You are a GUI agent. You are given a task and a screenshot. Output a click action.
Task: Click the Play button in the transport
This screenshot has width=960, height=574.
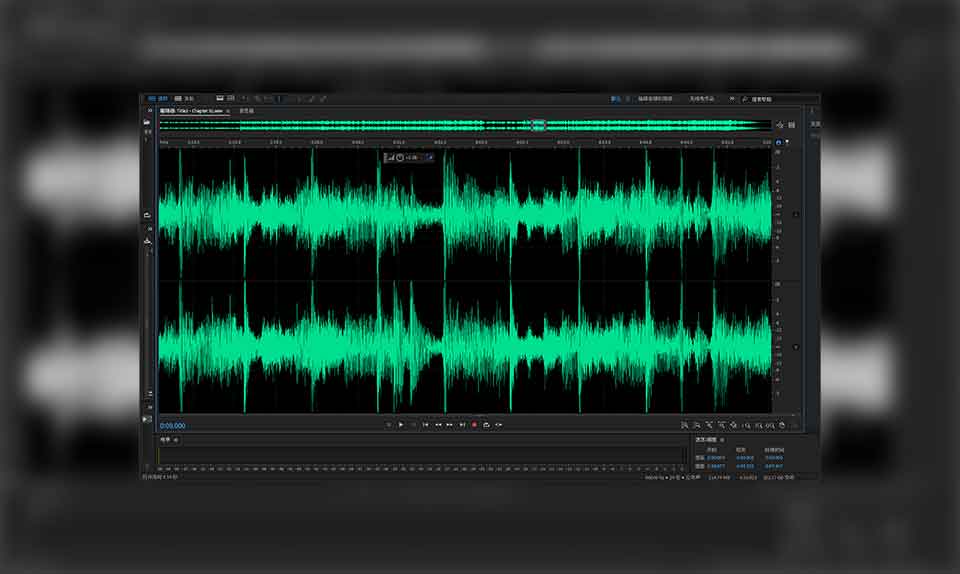point(401,425)
